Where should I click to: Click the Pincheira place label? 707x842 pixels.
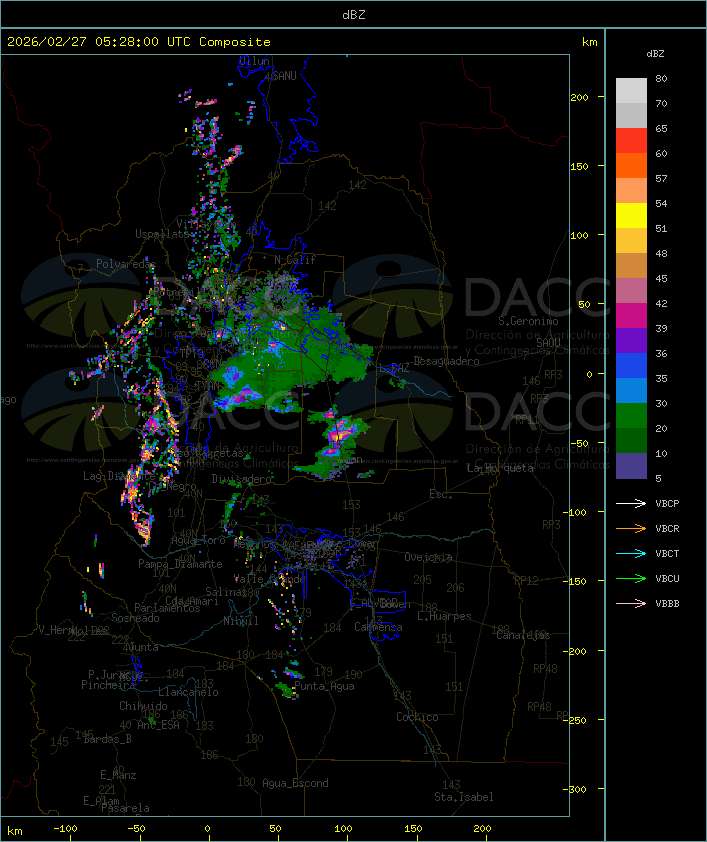tap(108, 685)
